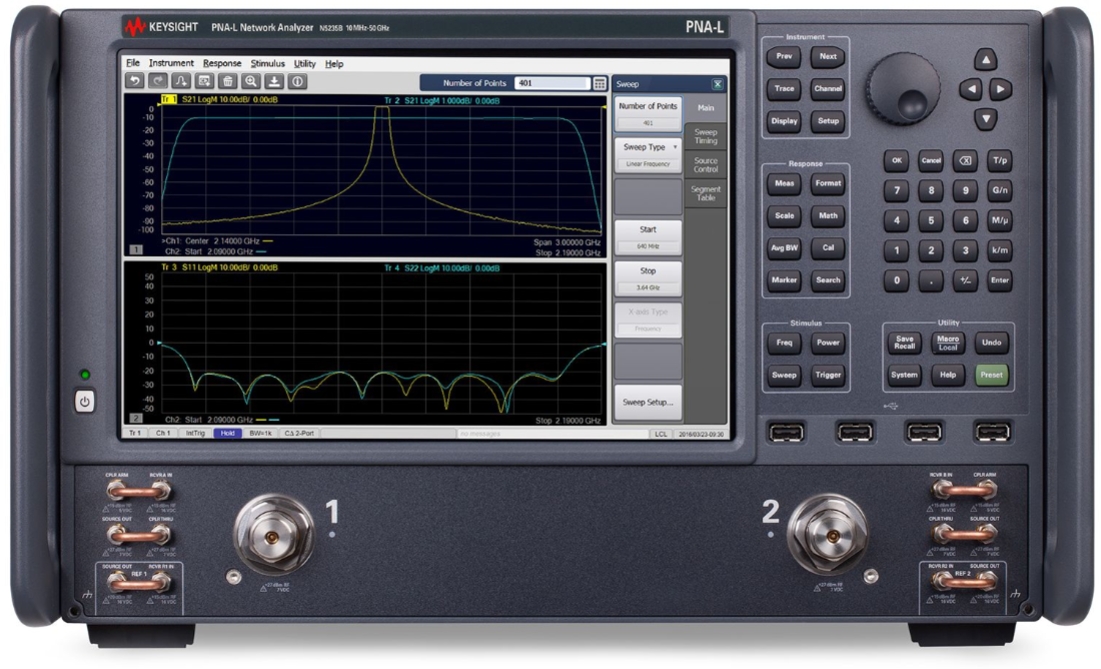Tap the number 7 key on the keypad

point(897,190)
